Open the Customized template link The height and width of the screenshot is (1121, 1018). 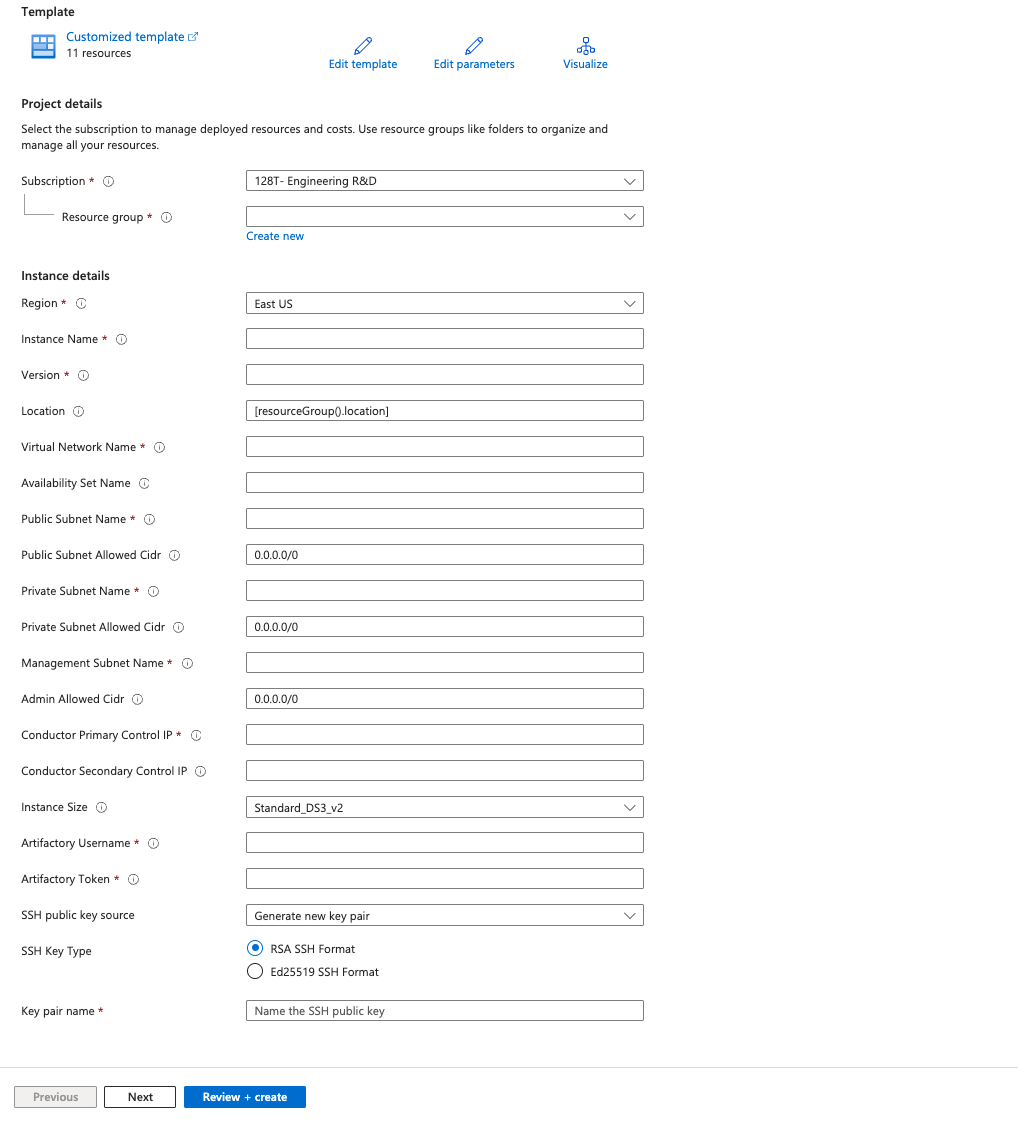coord(126,37)
